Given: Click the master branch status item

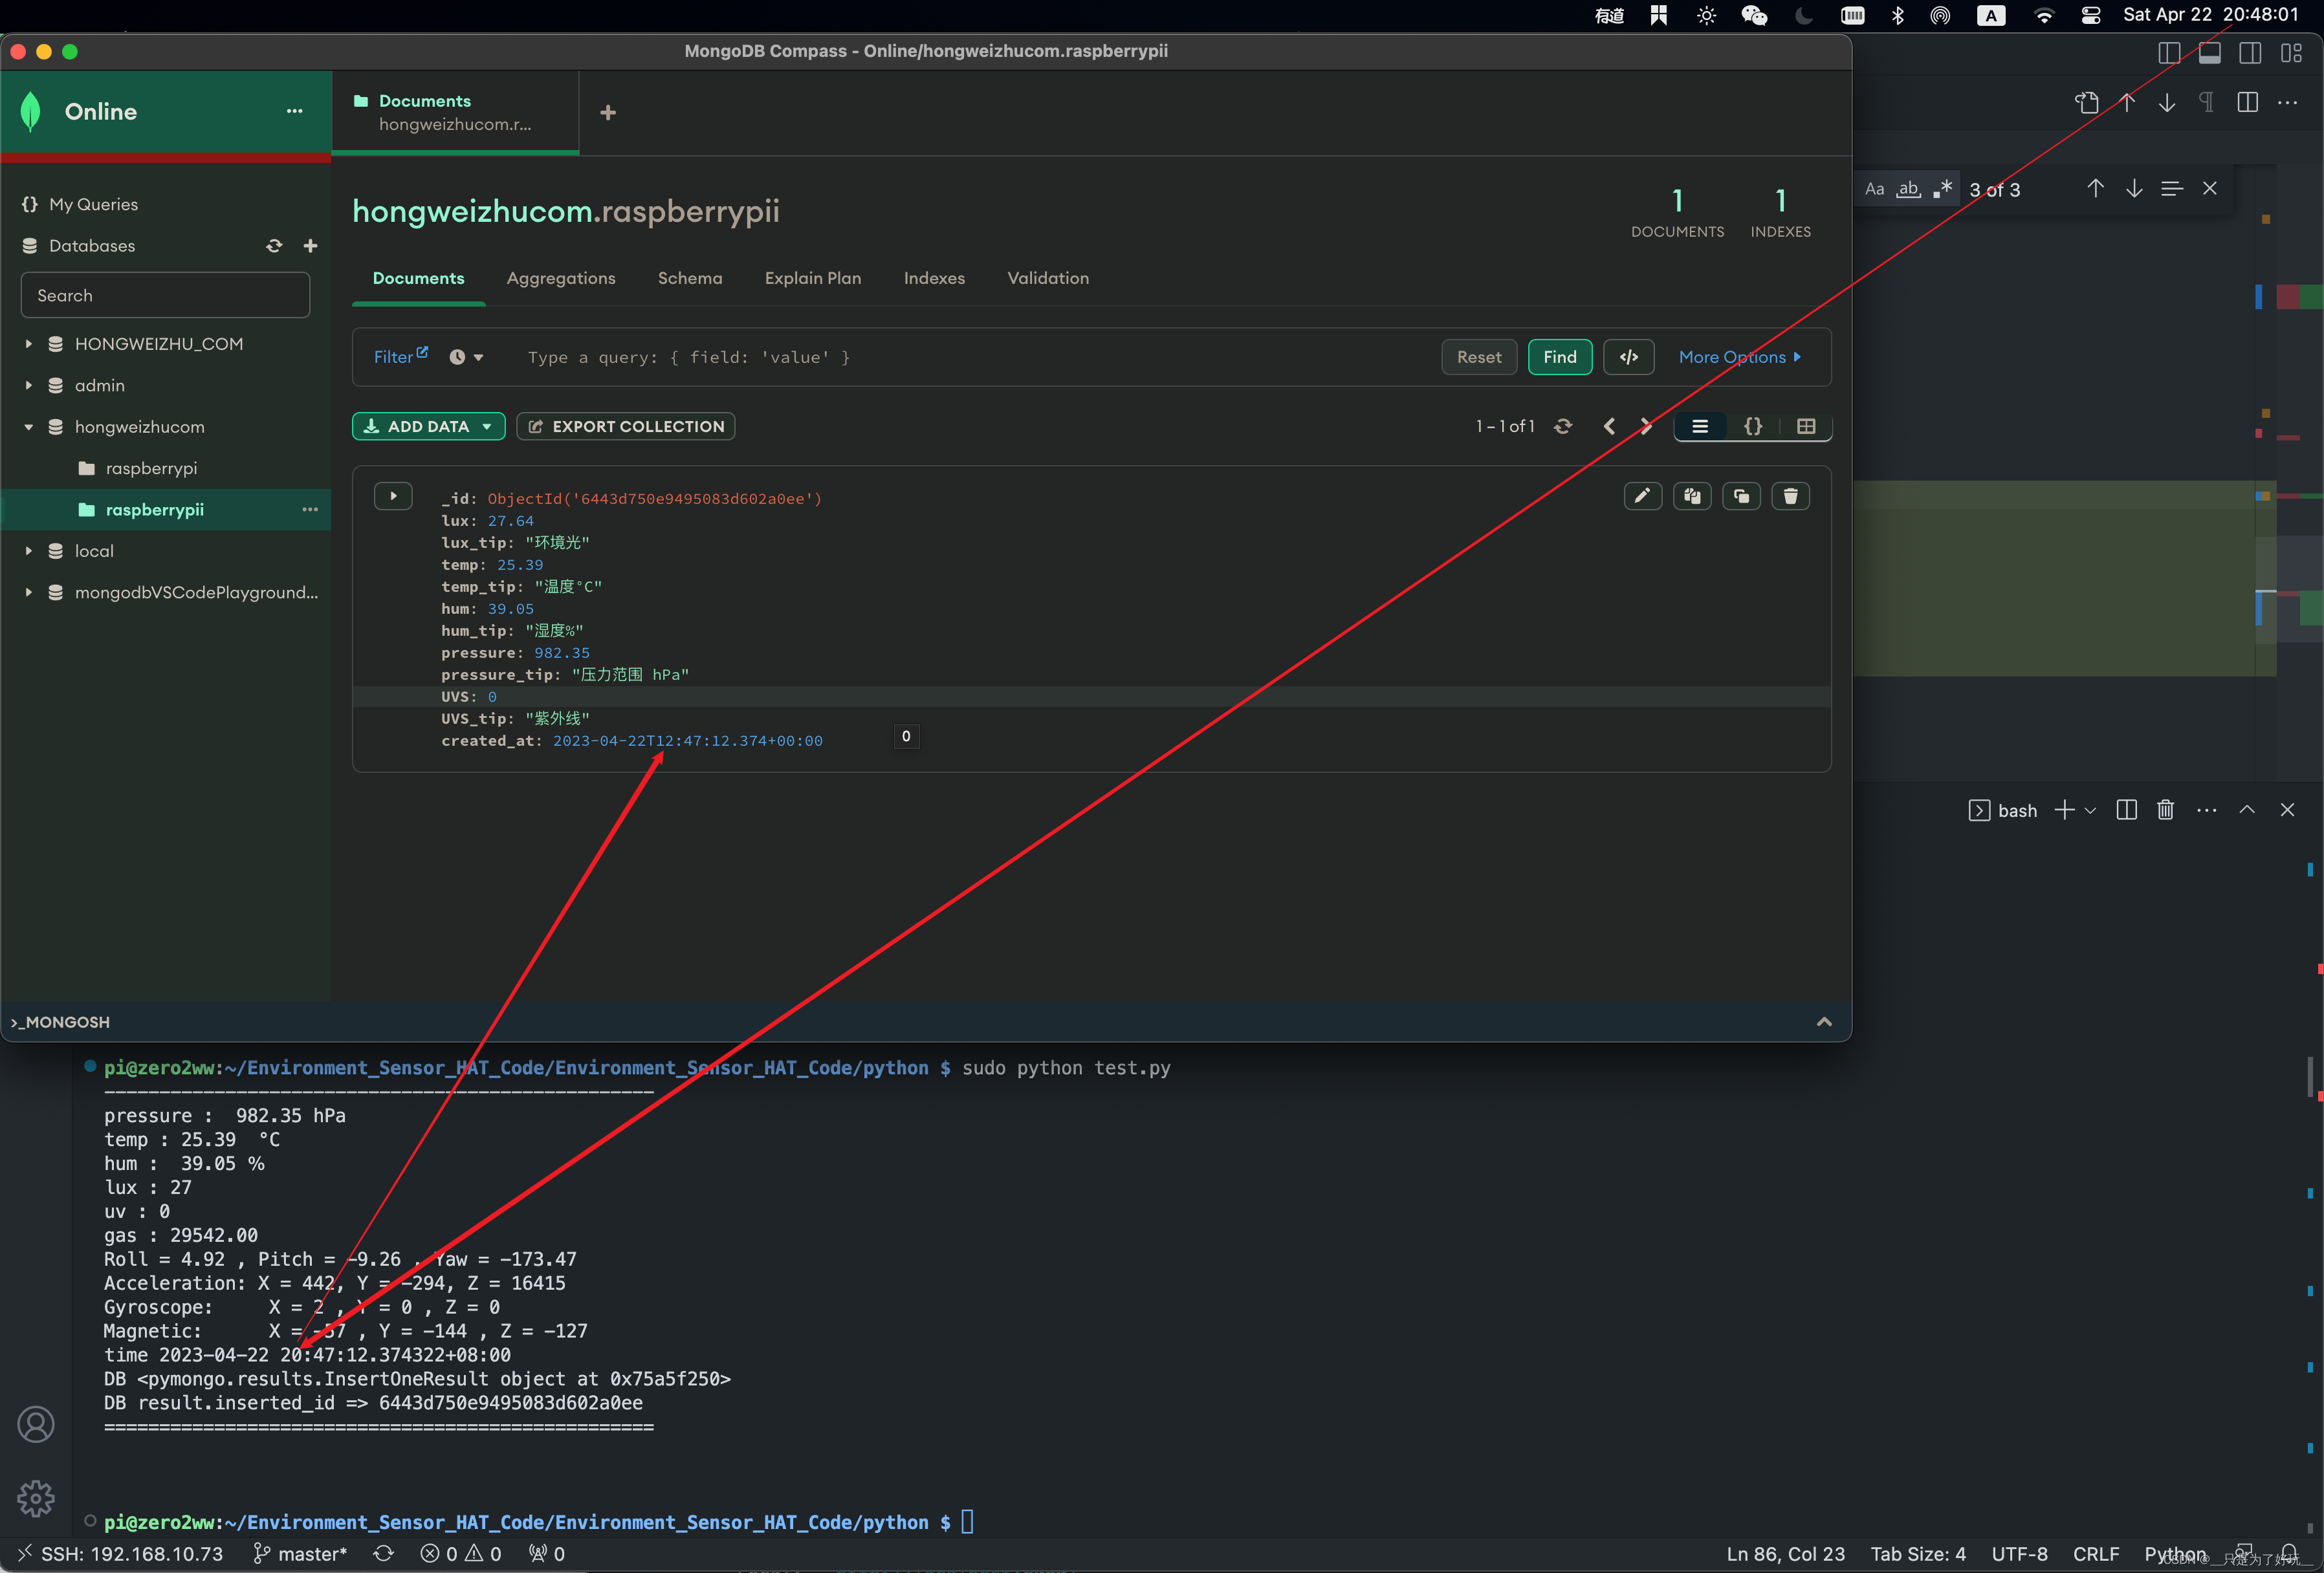Looking at the screenshot, I should coord(300,1554).
